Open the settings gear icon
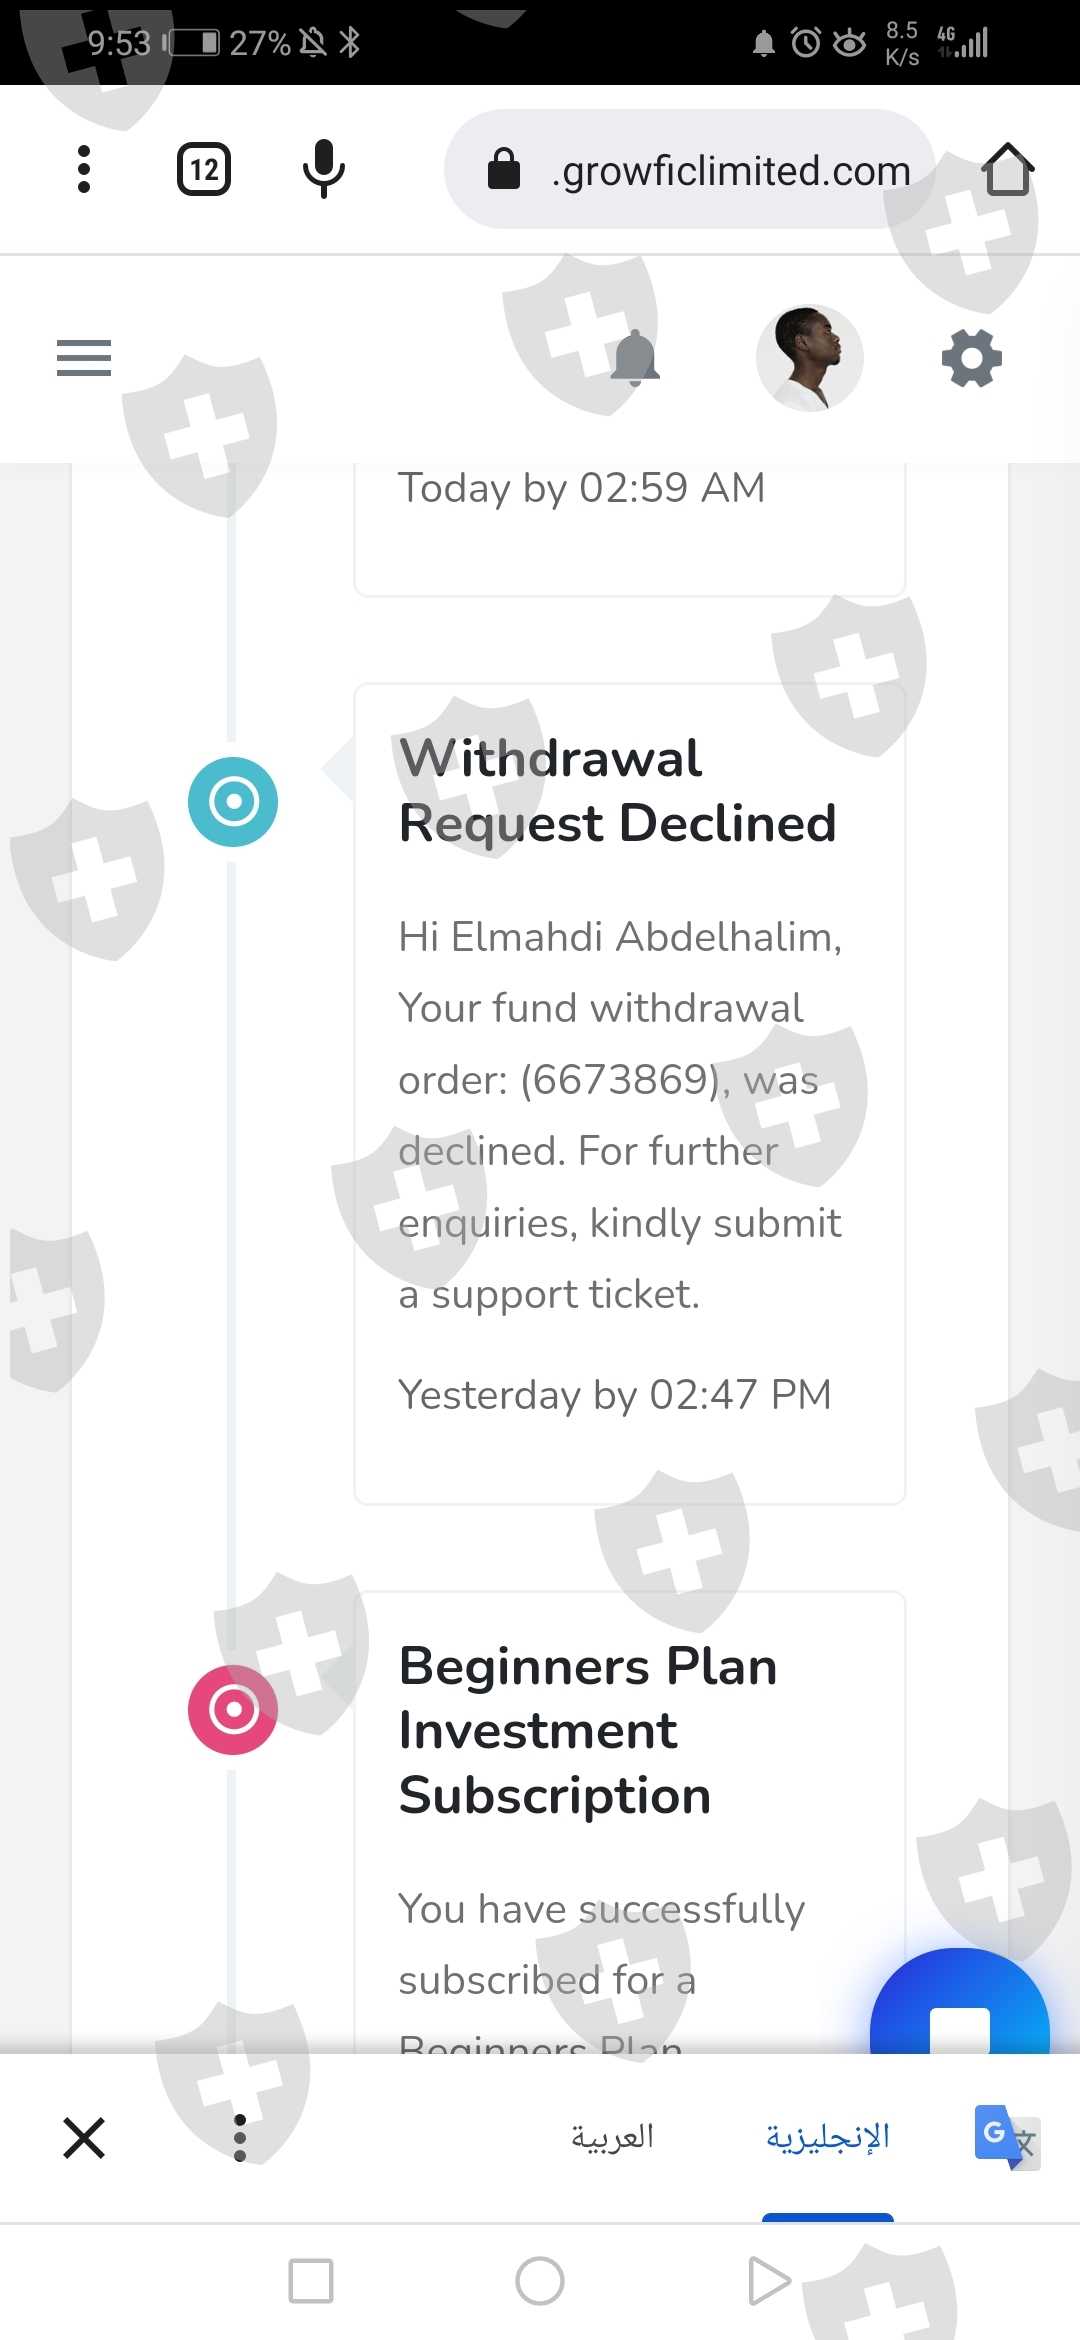1080x2340 pixels. 971,358
